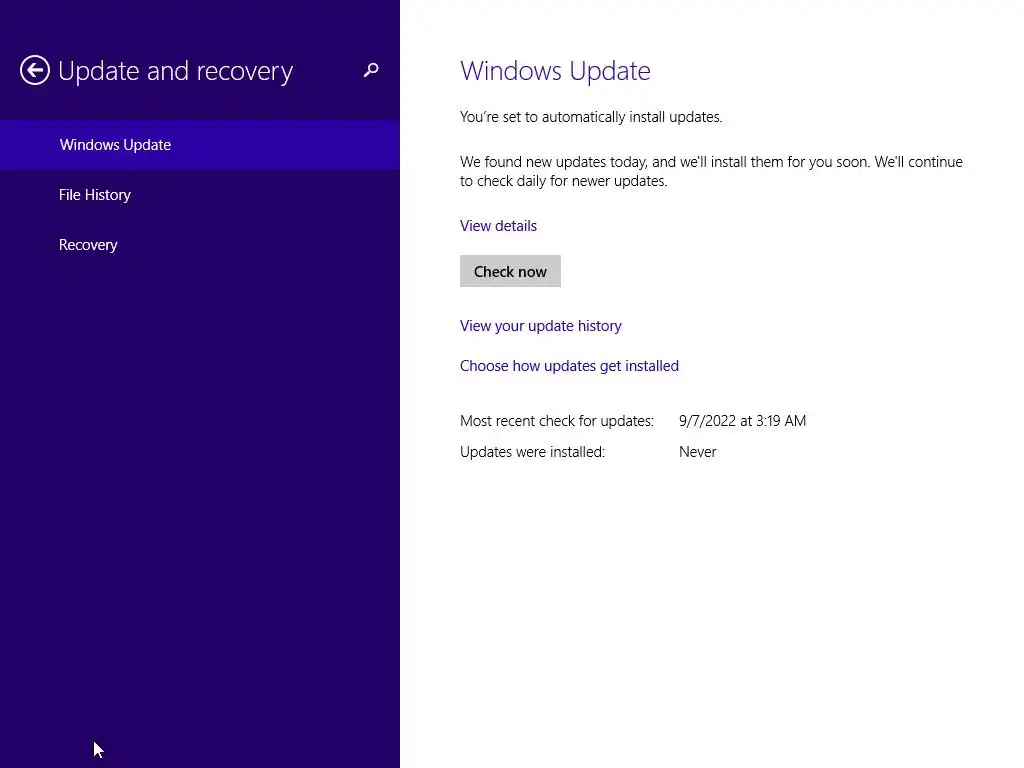
Task: Click Most recent check for updates label
Action: pos(556,421)
